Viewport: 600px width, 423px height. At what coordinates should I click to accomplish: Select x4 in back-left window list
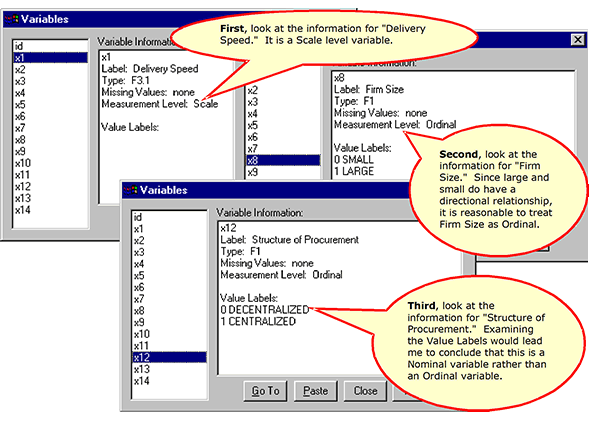pos(50,93)
